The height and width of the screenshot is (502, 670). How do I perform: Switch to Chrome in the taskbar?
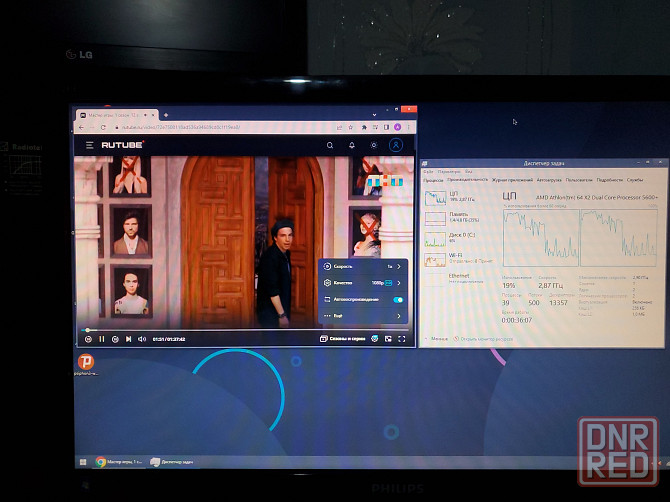click(119, 462)
